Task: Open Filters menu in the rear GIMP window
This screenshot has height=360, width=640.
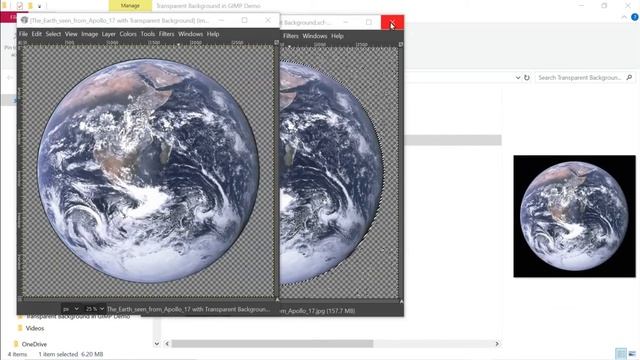Action: (291, 36)
